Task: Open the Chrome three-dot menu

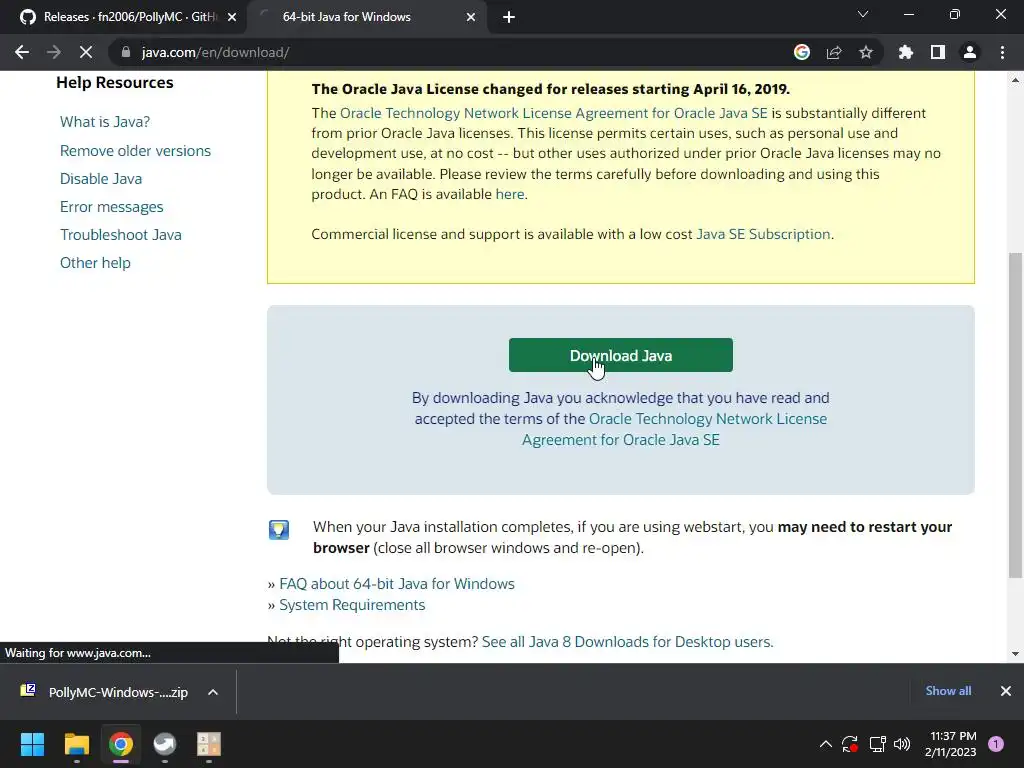Action: [x=1002, y=52]
